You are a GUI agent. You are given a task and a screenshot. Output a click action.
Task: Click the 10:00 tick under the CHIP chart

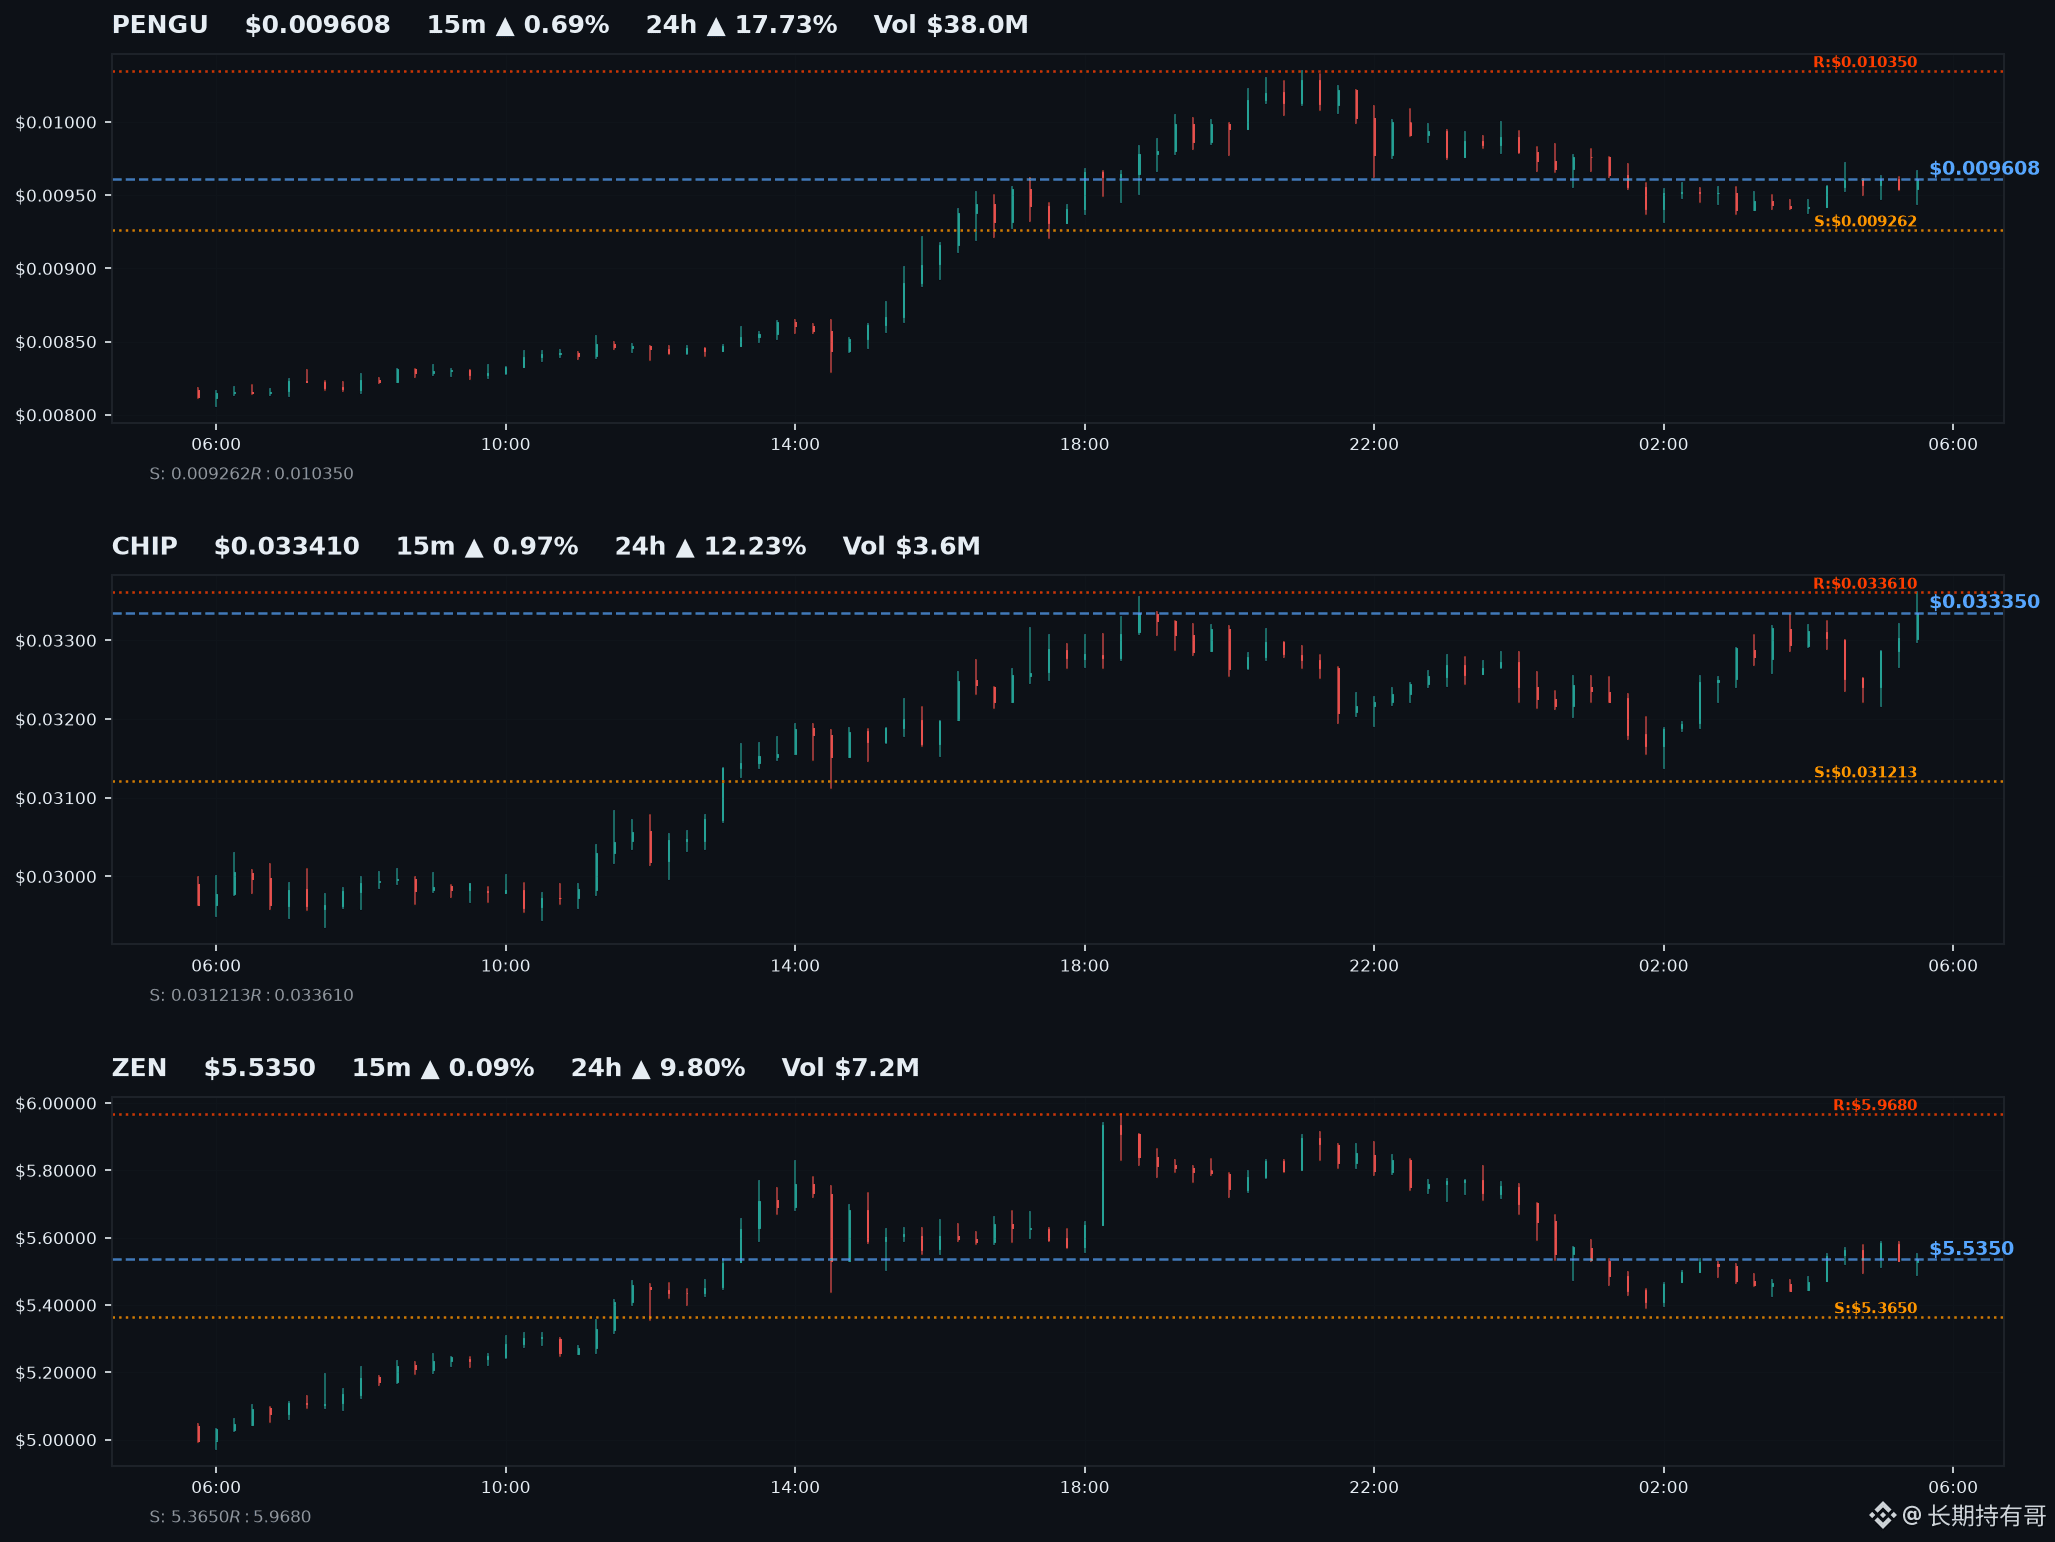pyautogui.click(x=506, y=966)
